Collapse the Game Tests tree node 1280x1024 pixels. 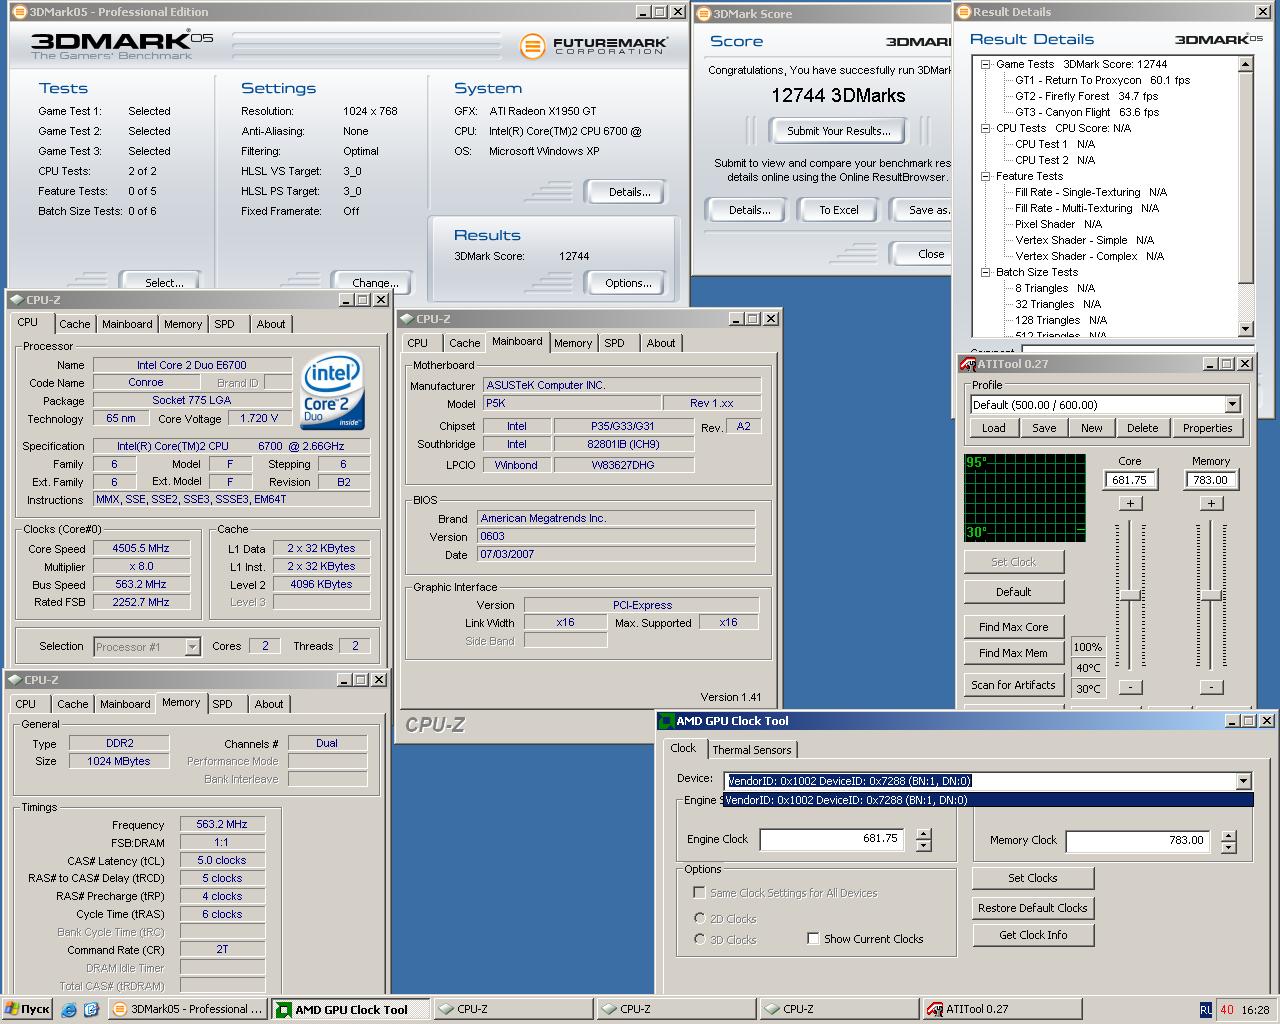point(986,64)
